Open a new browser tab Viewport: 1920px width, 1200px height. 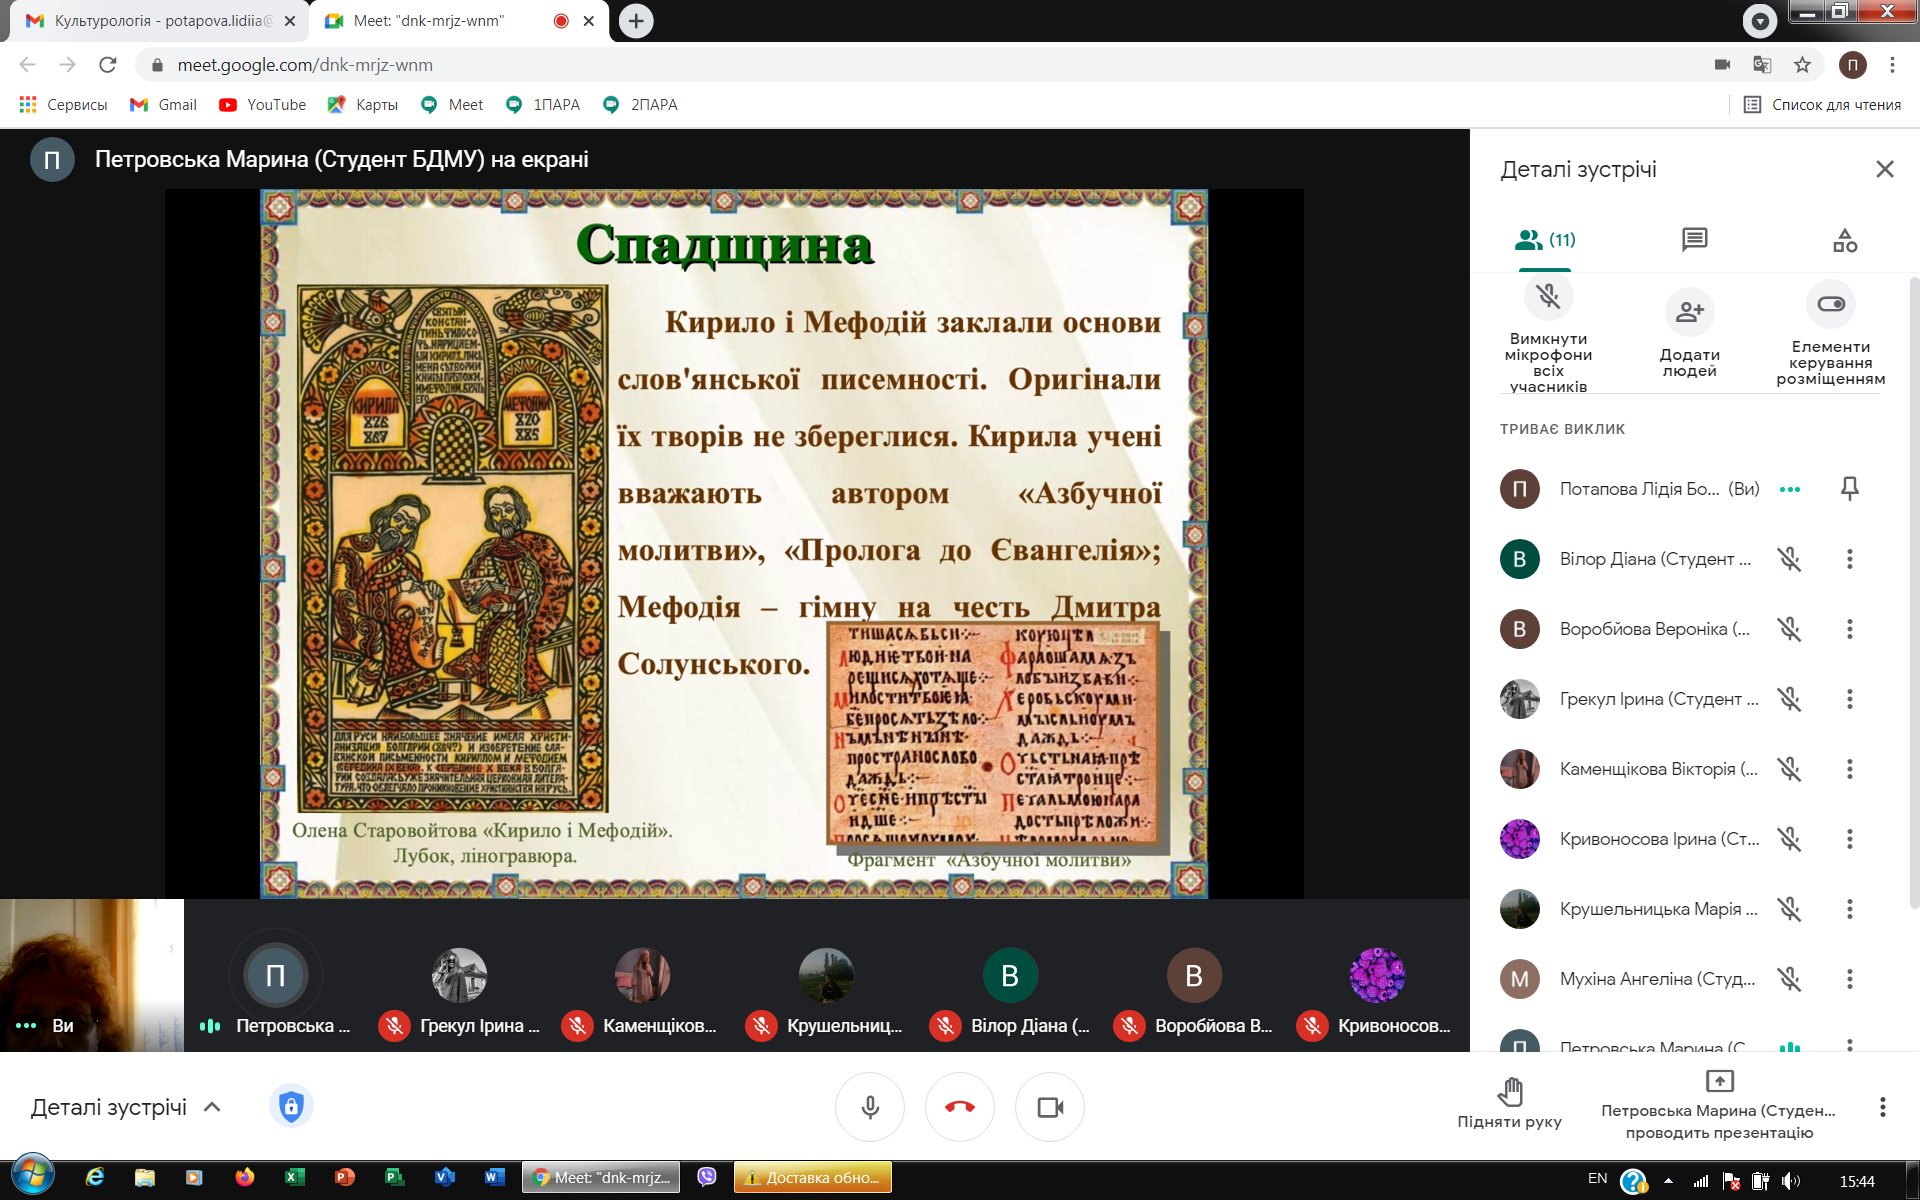[636, 21]
